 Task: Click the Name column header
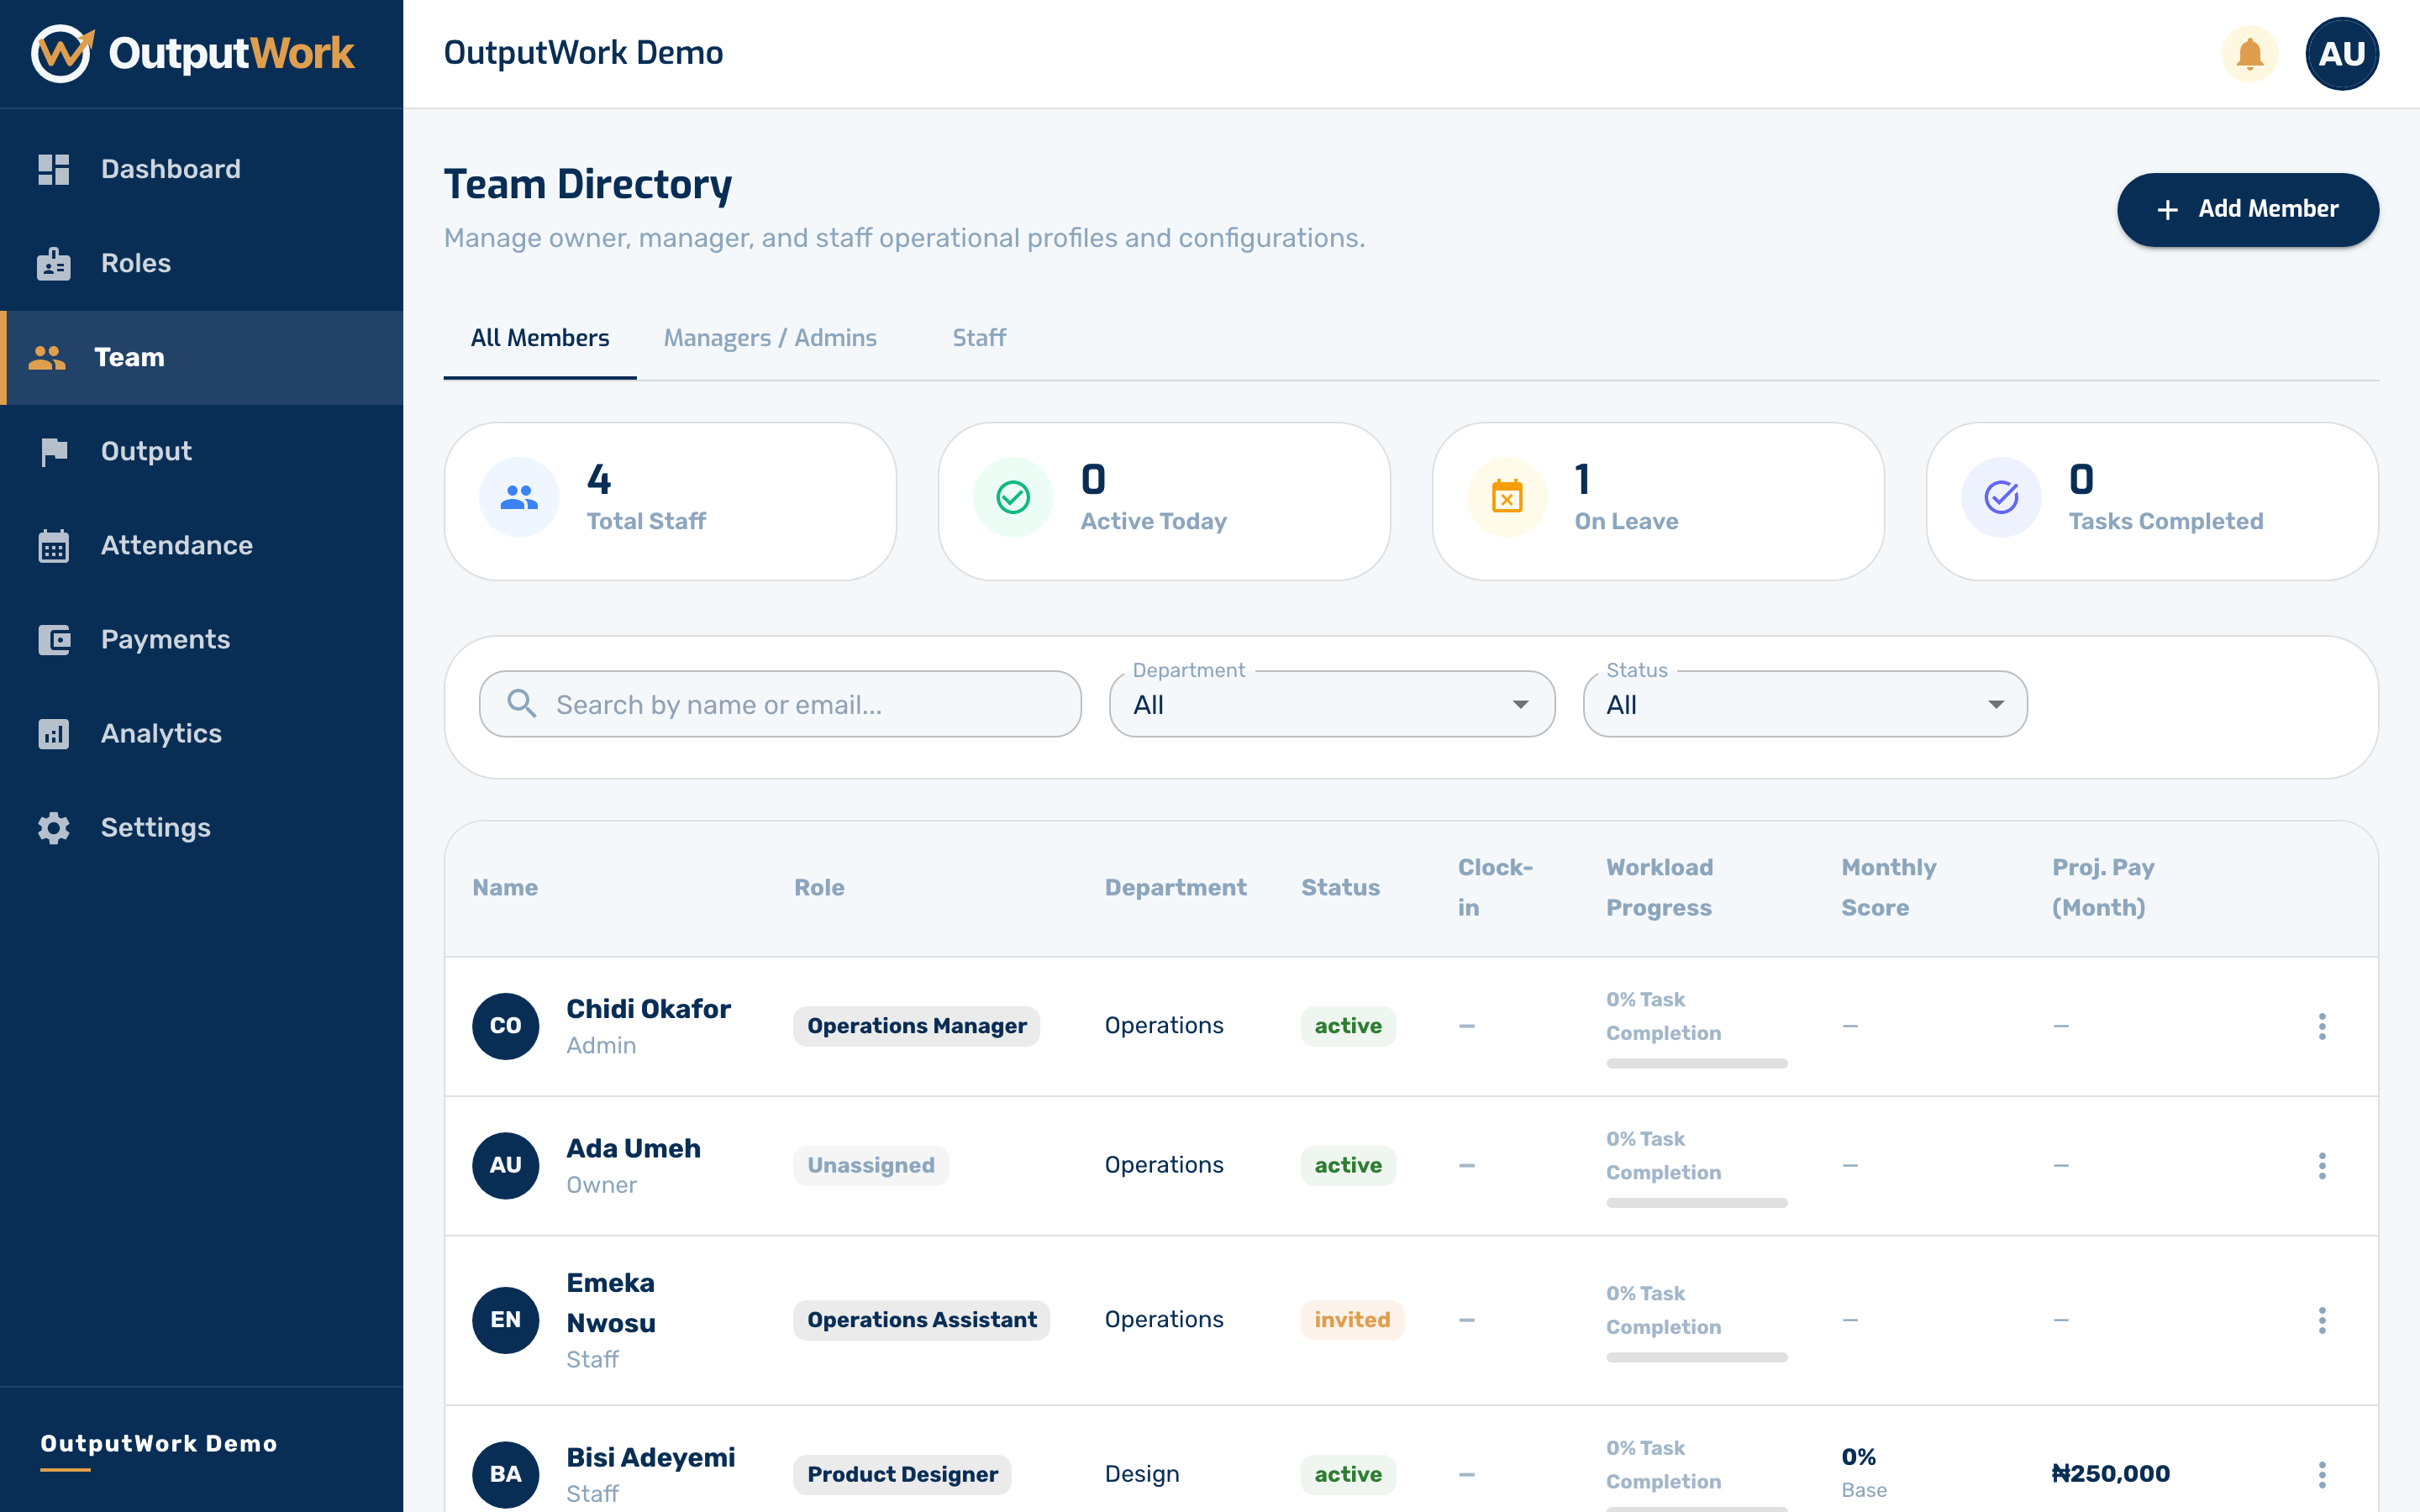point(505,887)
